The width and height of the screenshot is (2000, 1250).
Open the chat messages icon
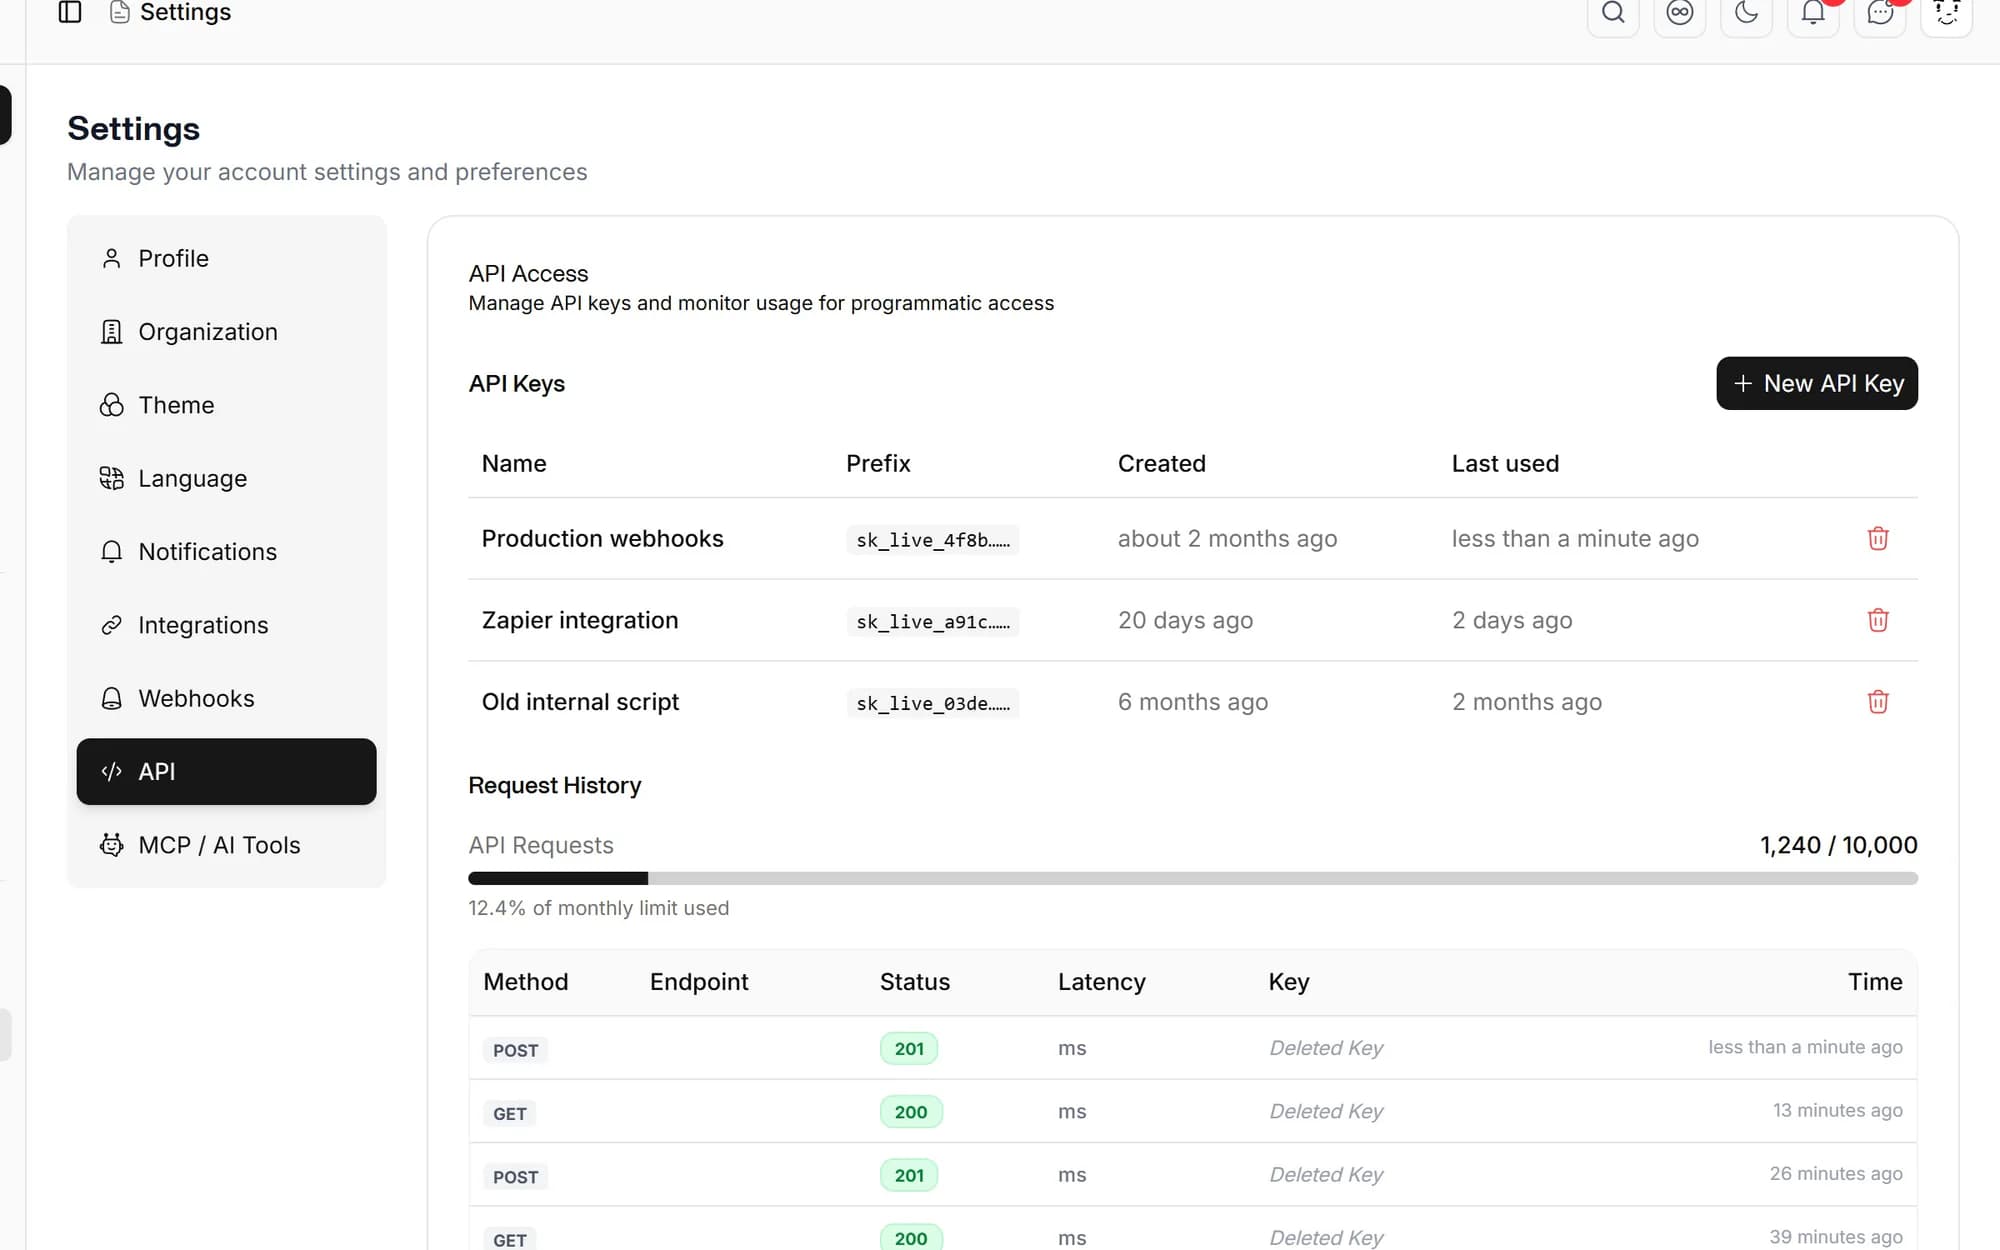coord(1880,12)
